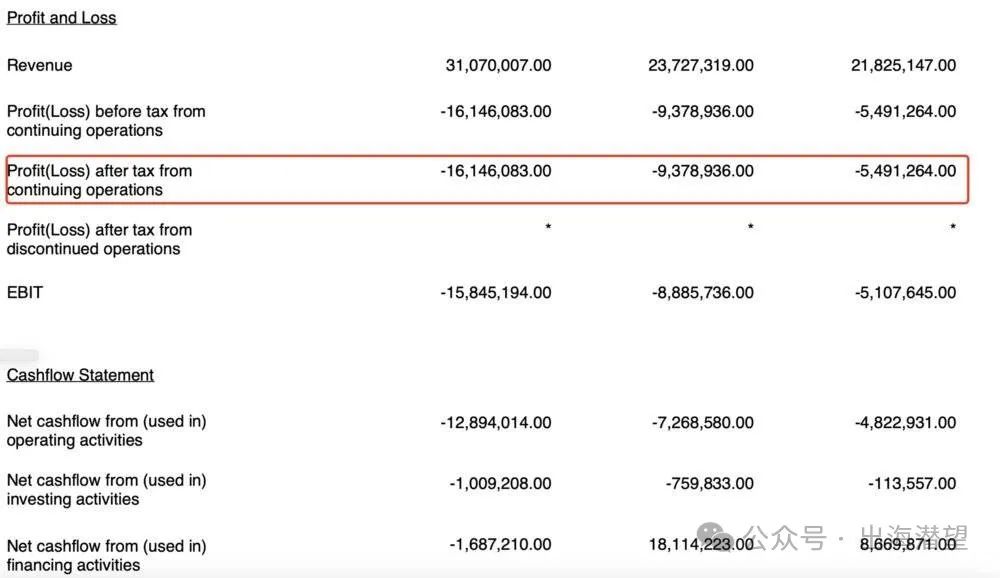Select the EBIT value -8,885,736.00

click(702, 293)
